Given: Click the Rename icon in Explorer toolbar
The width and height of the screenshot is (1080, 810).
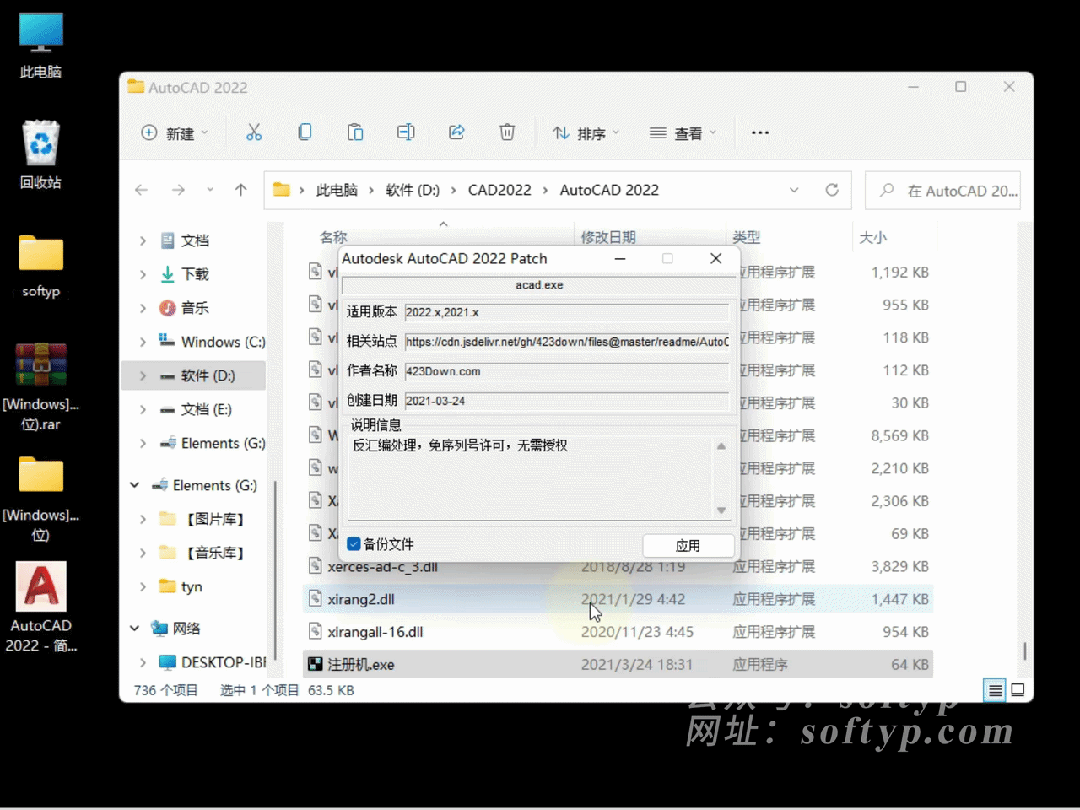Looking at the screenshot, I should (x=406, y=132).
